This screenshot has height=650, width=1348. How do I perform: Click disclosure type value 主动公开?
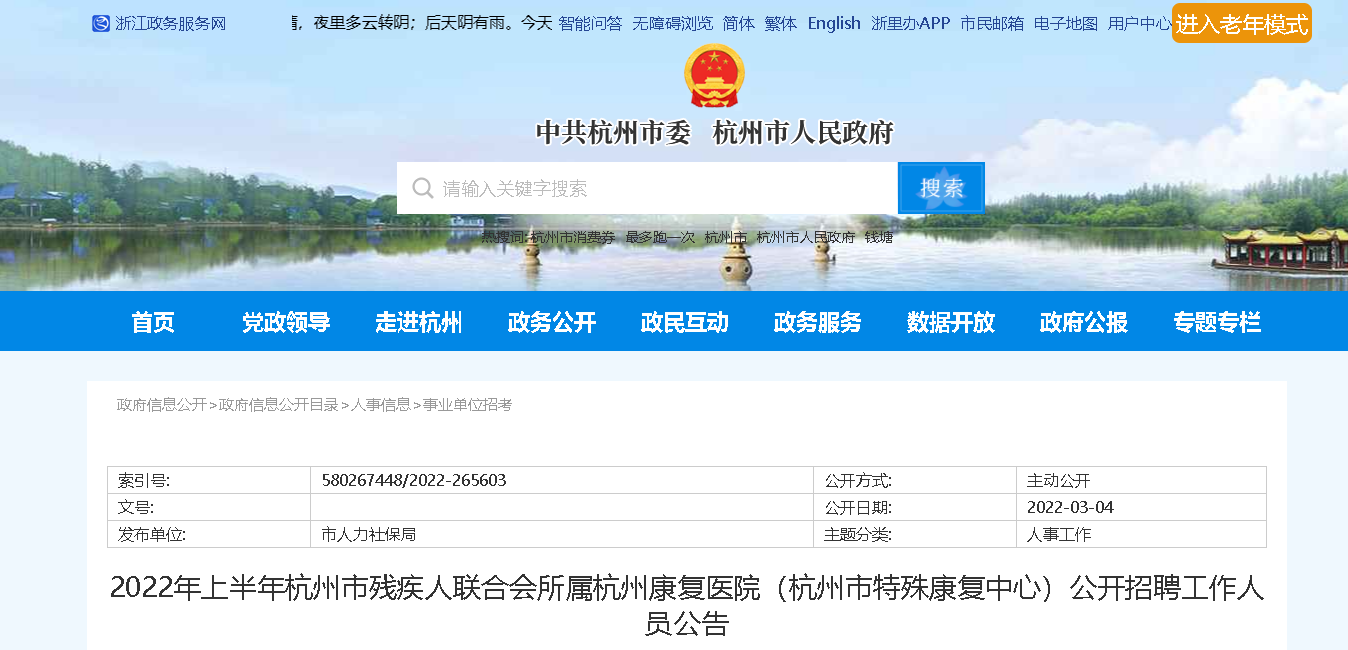point(1058,480)
